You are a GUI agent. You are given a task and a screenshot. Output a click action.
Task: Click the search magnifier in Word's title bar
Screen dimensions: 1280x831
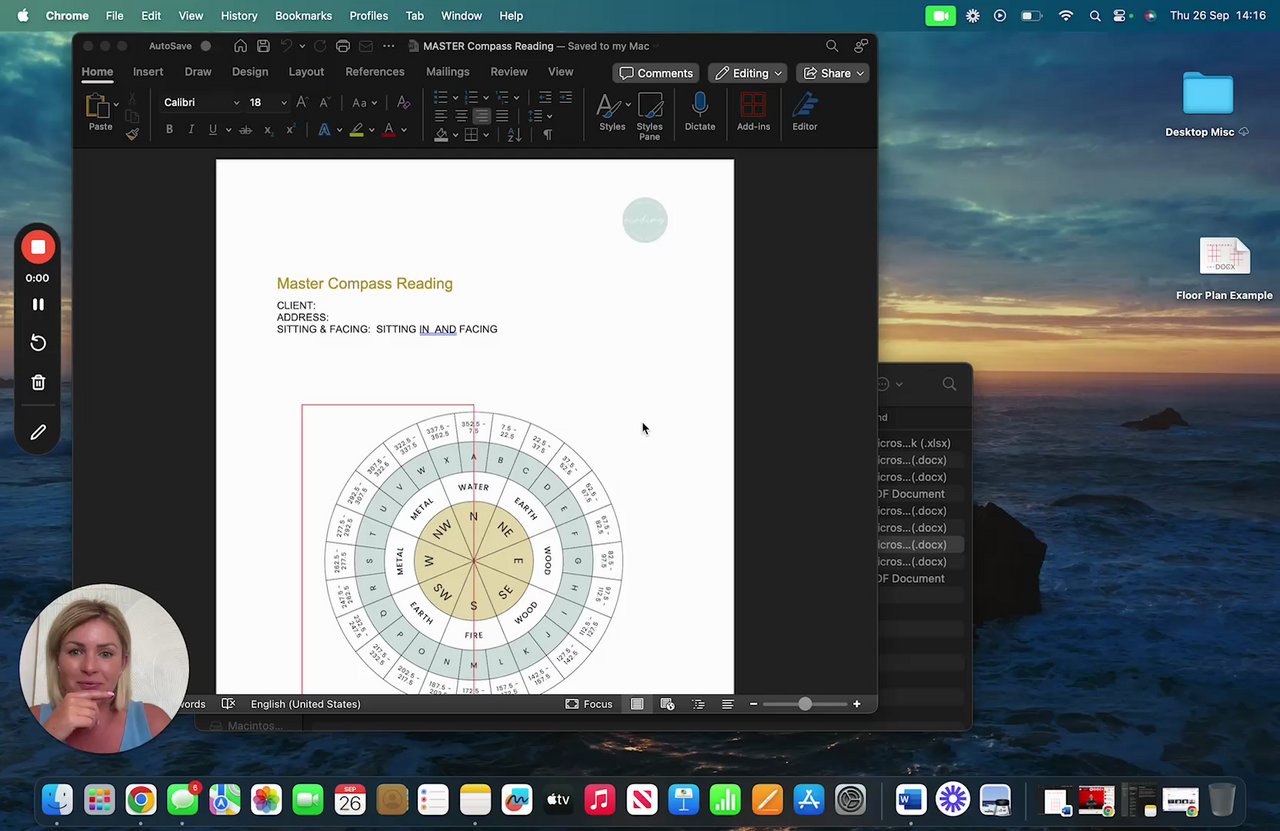(832, 46)
